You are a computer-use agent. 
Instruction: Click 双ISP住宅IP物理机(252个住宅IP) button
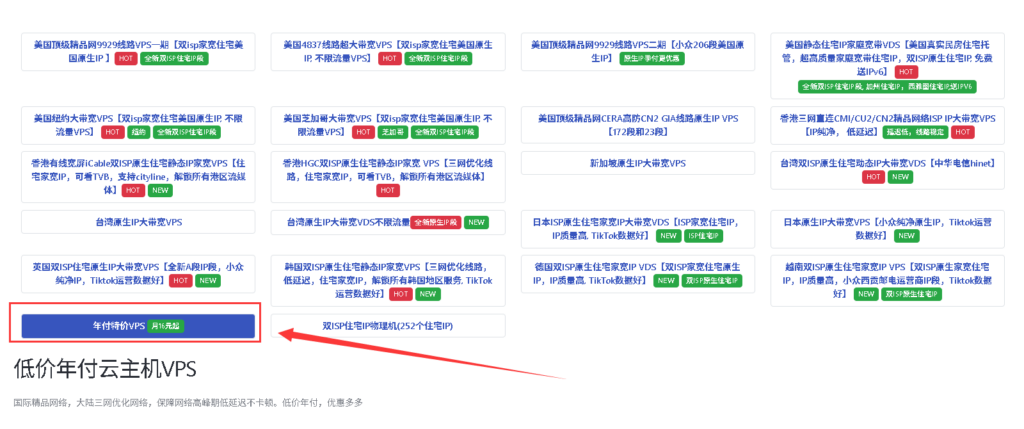coord(388,326)
